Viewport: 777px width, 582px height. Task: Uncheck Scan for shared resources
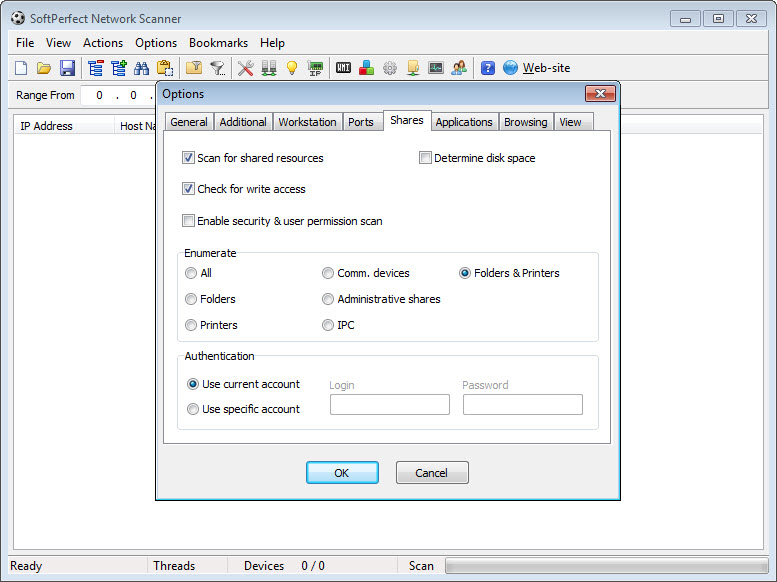tap(188, 158)
